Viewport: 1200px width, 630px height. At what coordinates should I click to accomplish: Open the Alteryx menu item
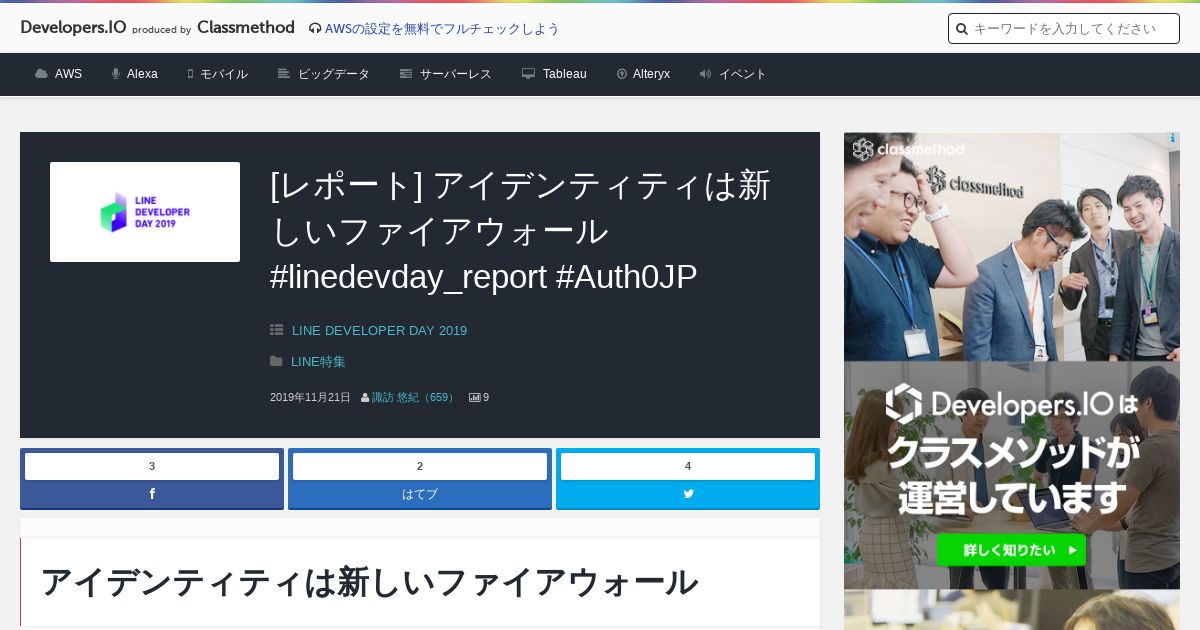pyautogui.click(x=651, y=74)
